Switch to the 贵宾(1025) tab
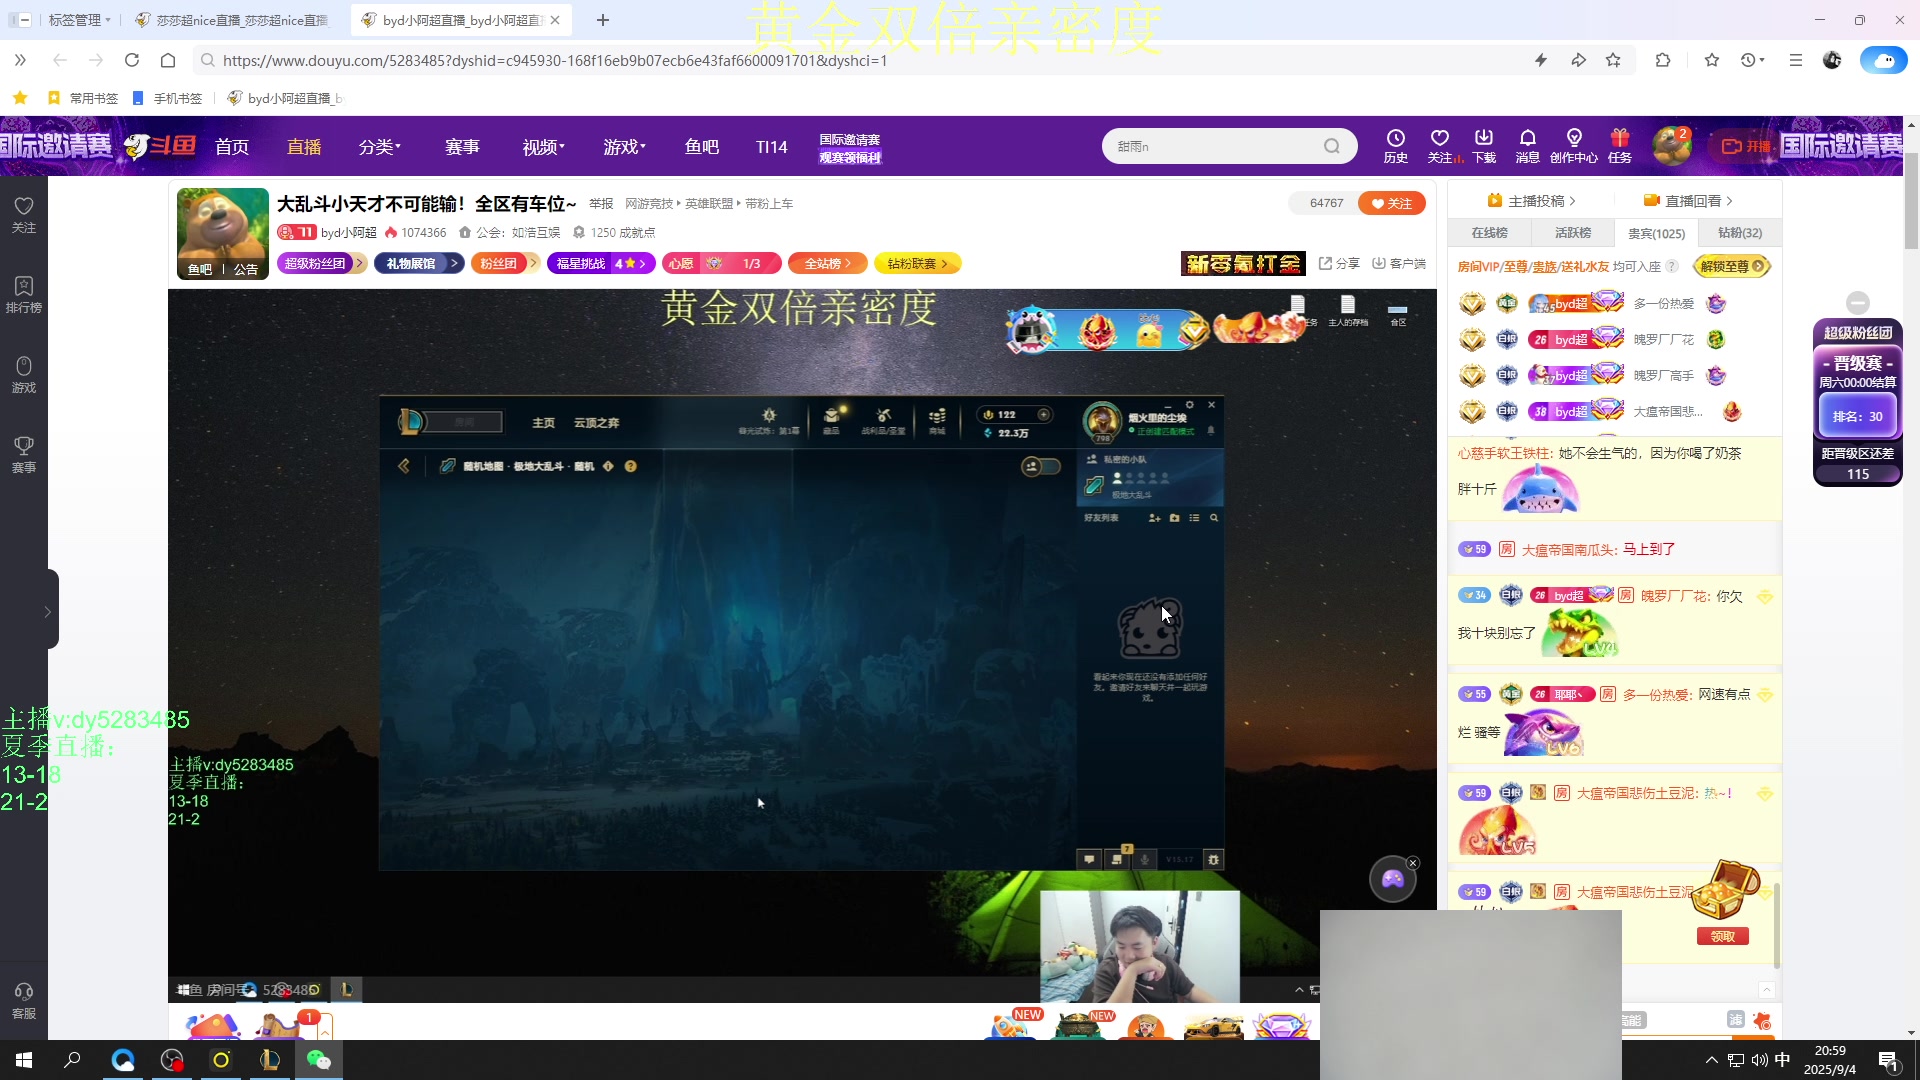This screenshot has width=1920, height=1080. (1656, 233)
